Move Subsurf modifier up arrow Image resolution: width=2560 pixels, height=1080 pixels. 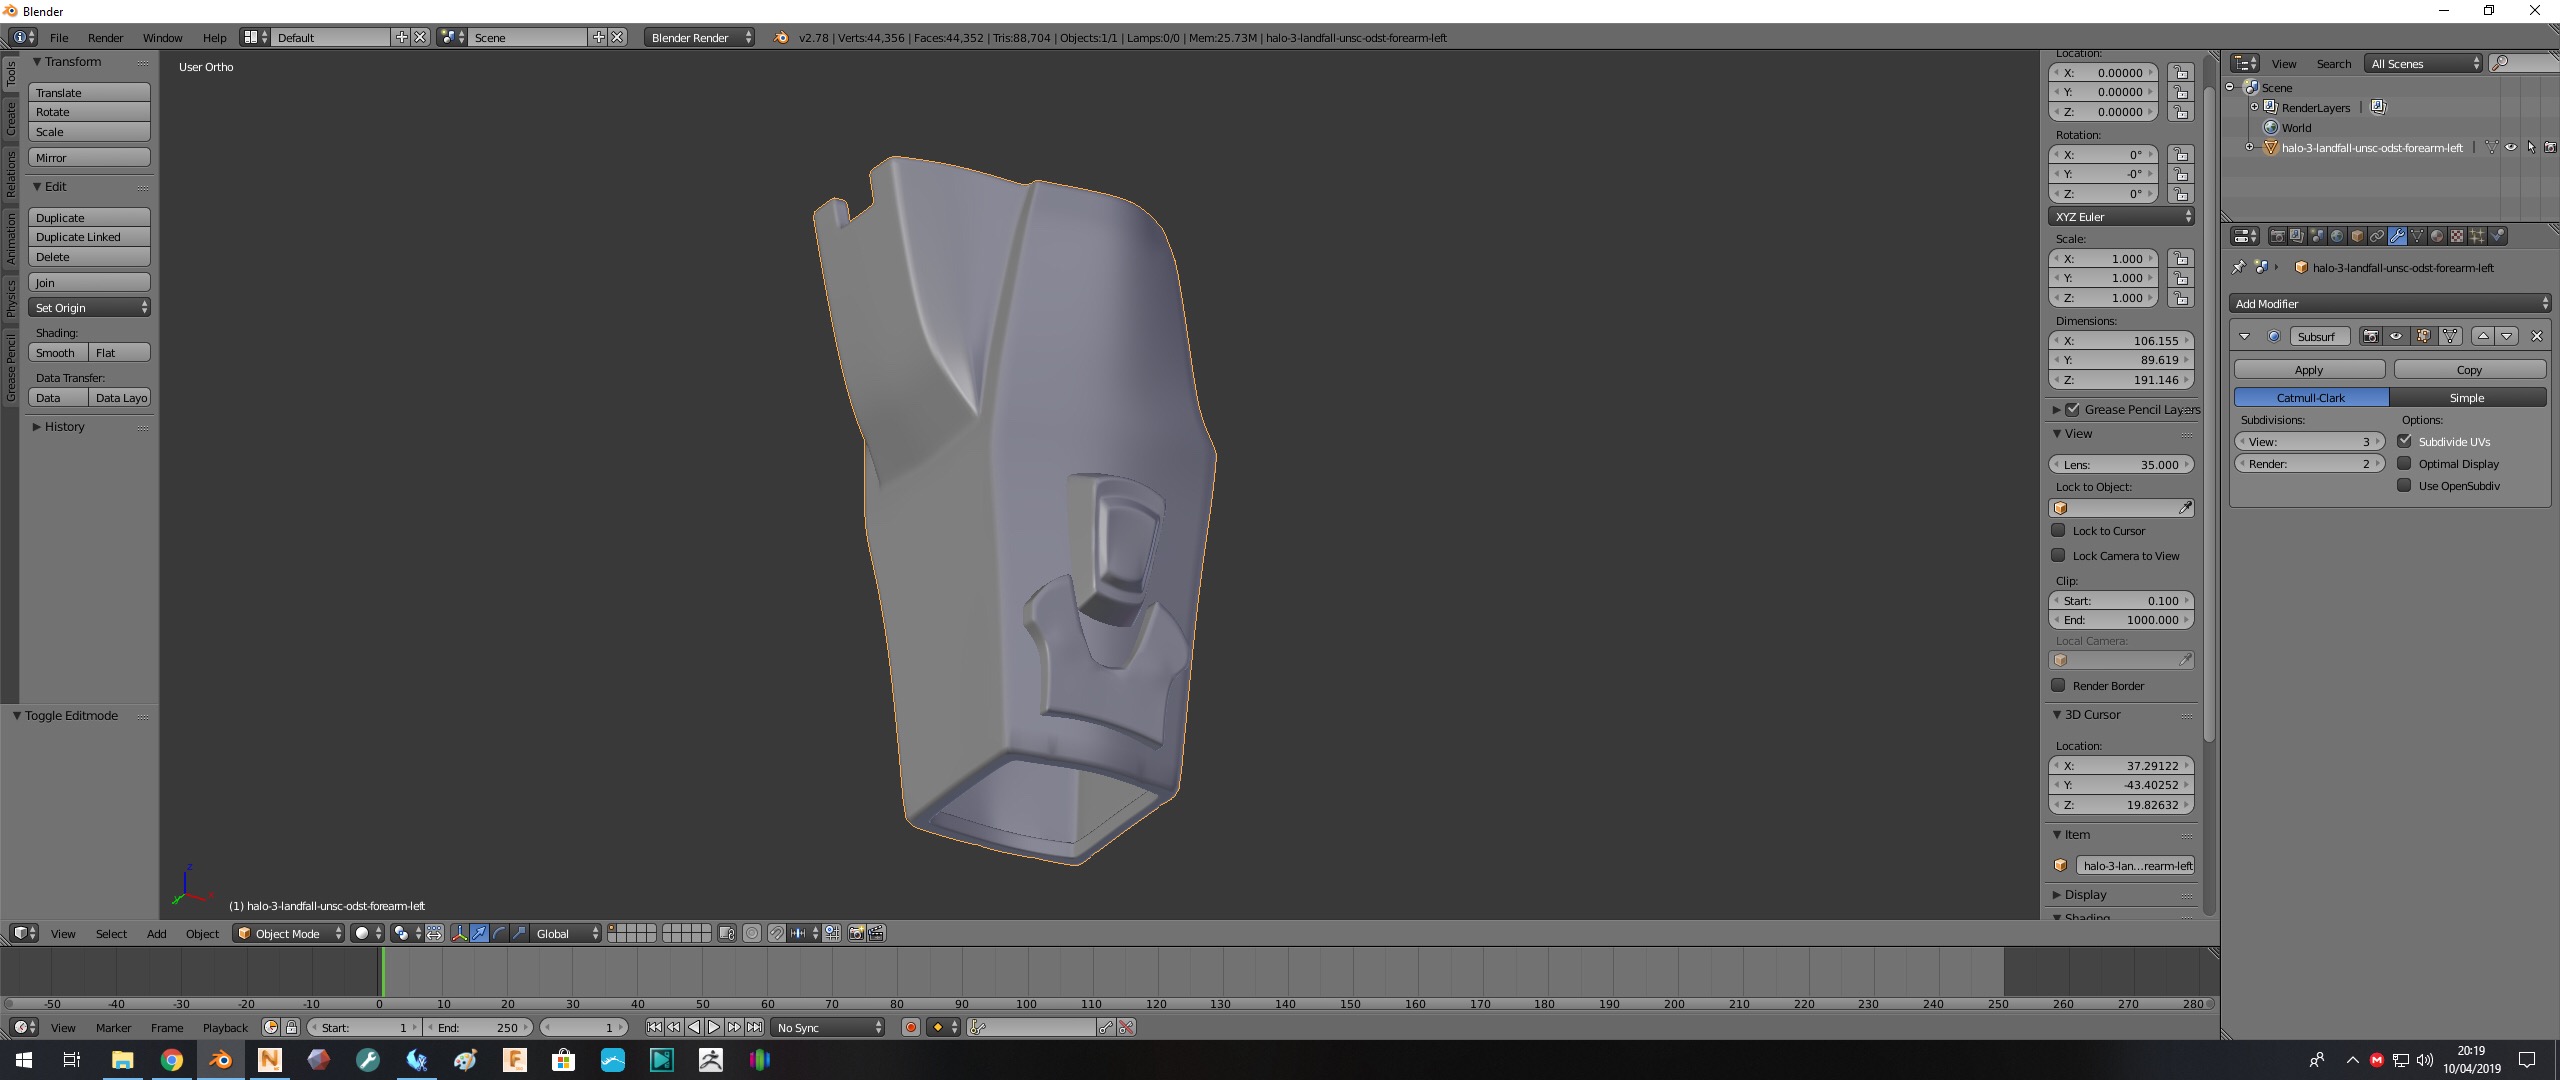[2482, 336]
